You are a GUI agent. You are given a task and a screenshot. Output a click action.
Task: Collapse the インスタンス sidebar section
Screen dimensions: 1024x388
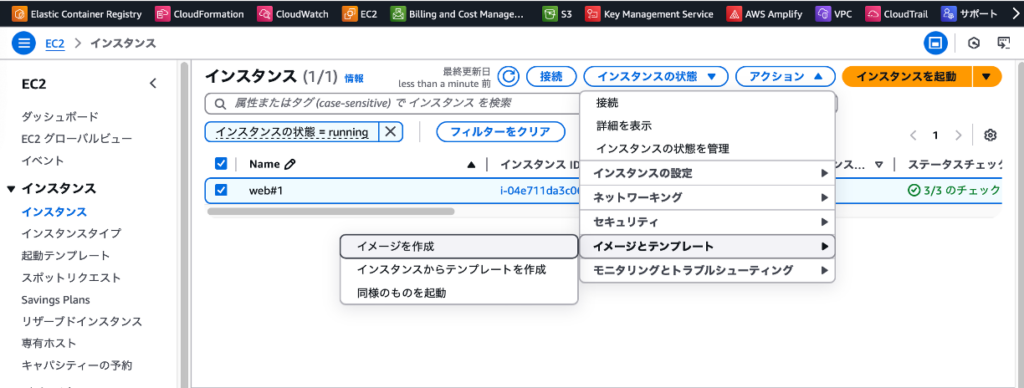(10, 189)
